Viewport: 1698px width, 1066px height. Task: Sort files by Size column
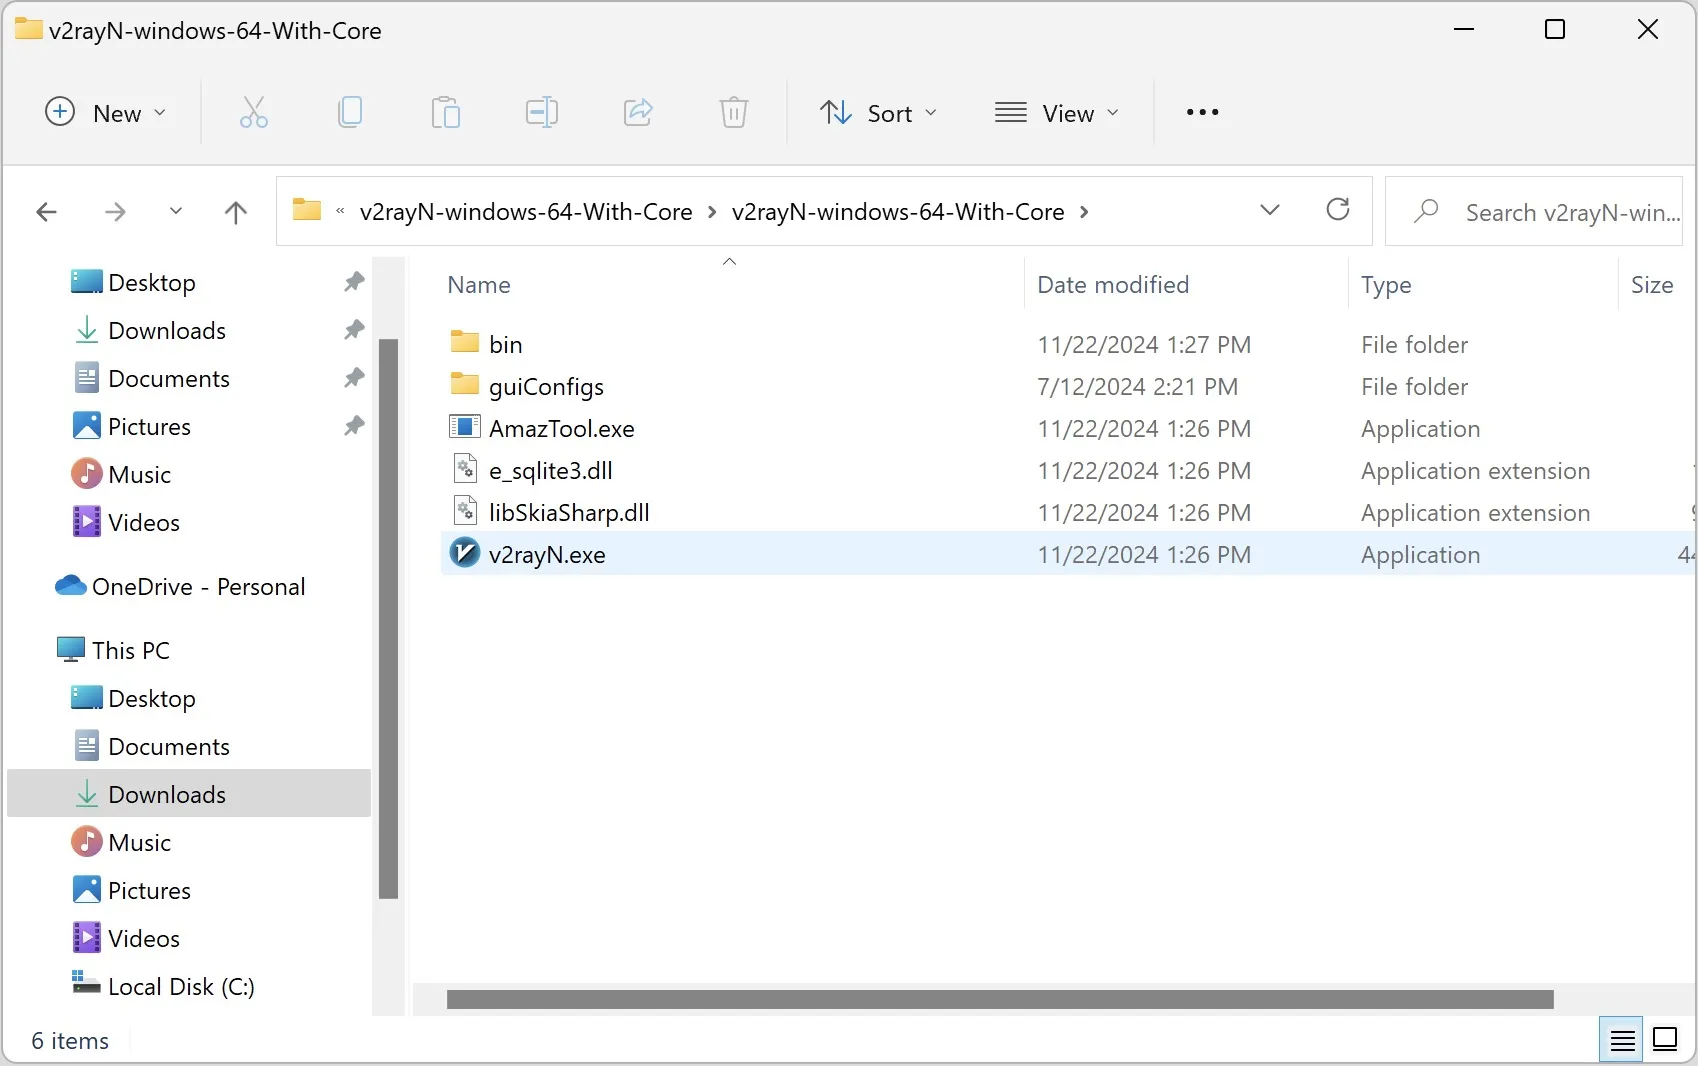tap(1652, 285)
